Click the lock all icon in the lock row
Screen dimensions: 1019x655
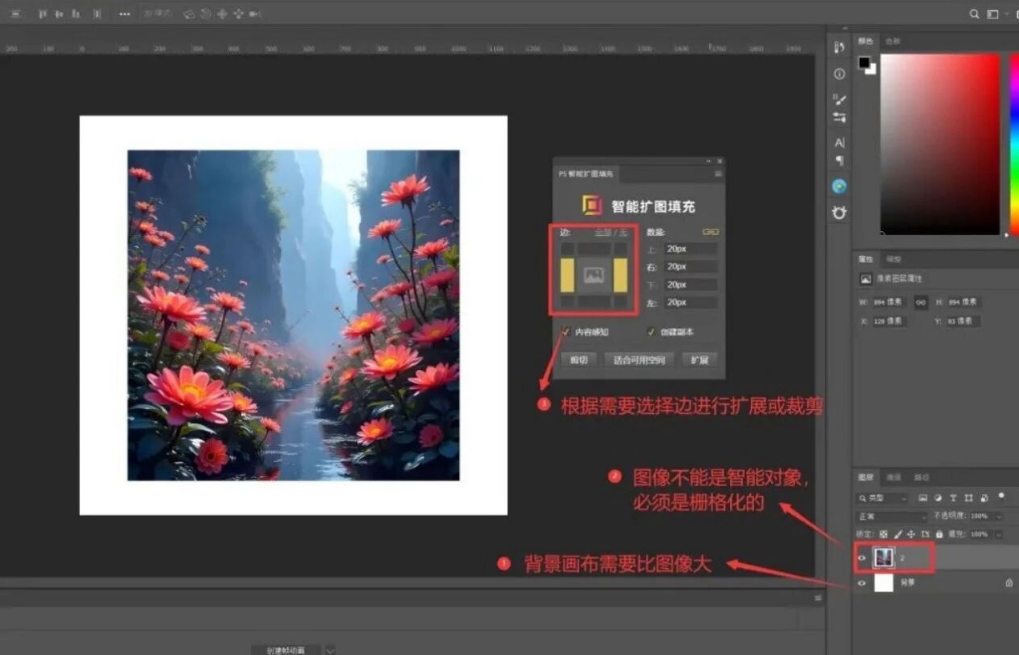coord(939,534)
